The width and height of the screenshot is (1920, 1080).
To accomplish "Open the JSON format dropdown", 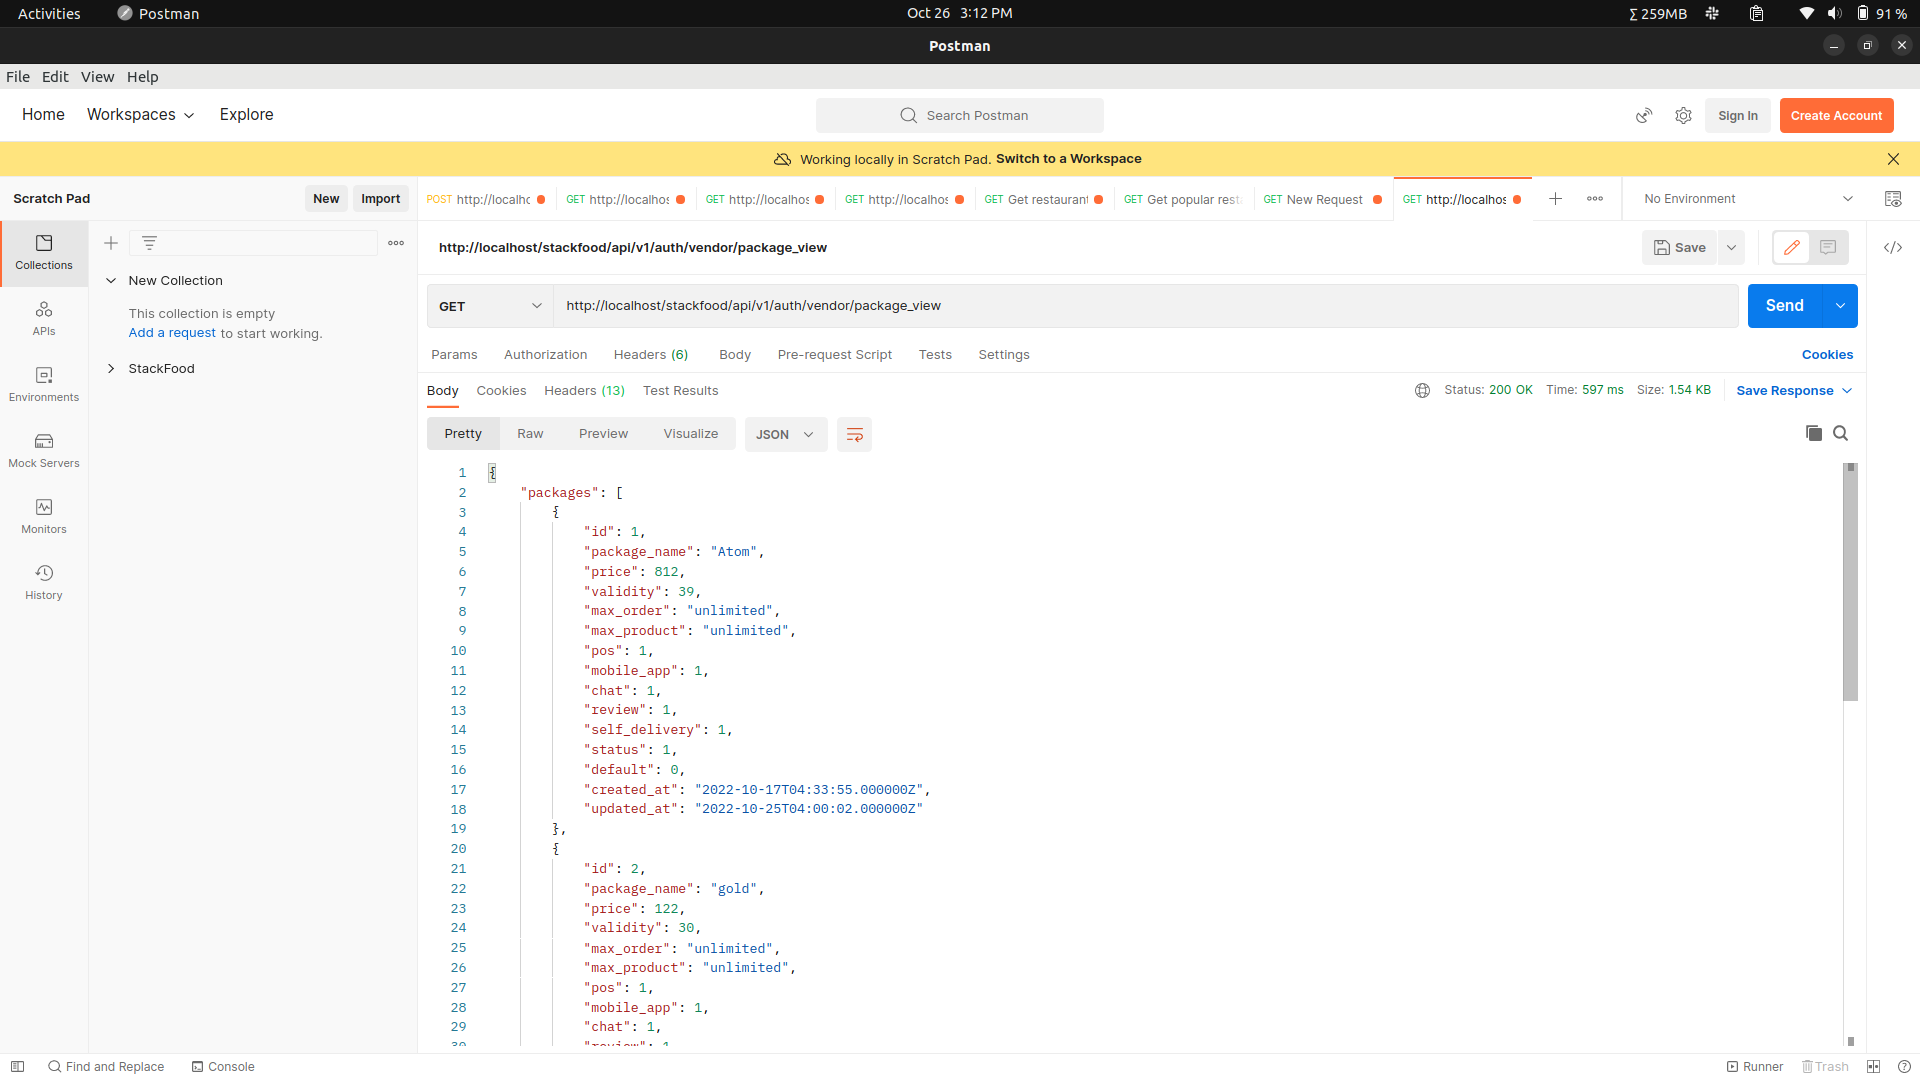I will point(785,434).
